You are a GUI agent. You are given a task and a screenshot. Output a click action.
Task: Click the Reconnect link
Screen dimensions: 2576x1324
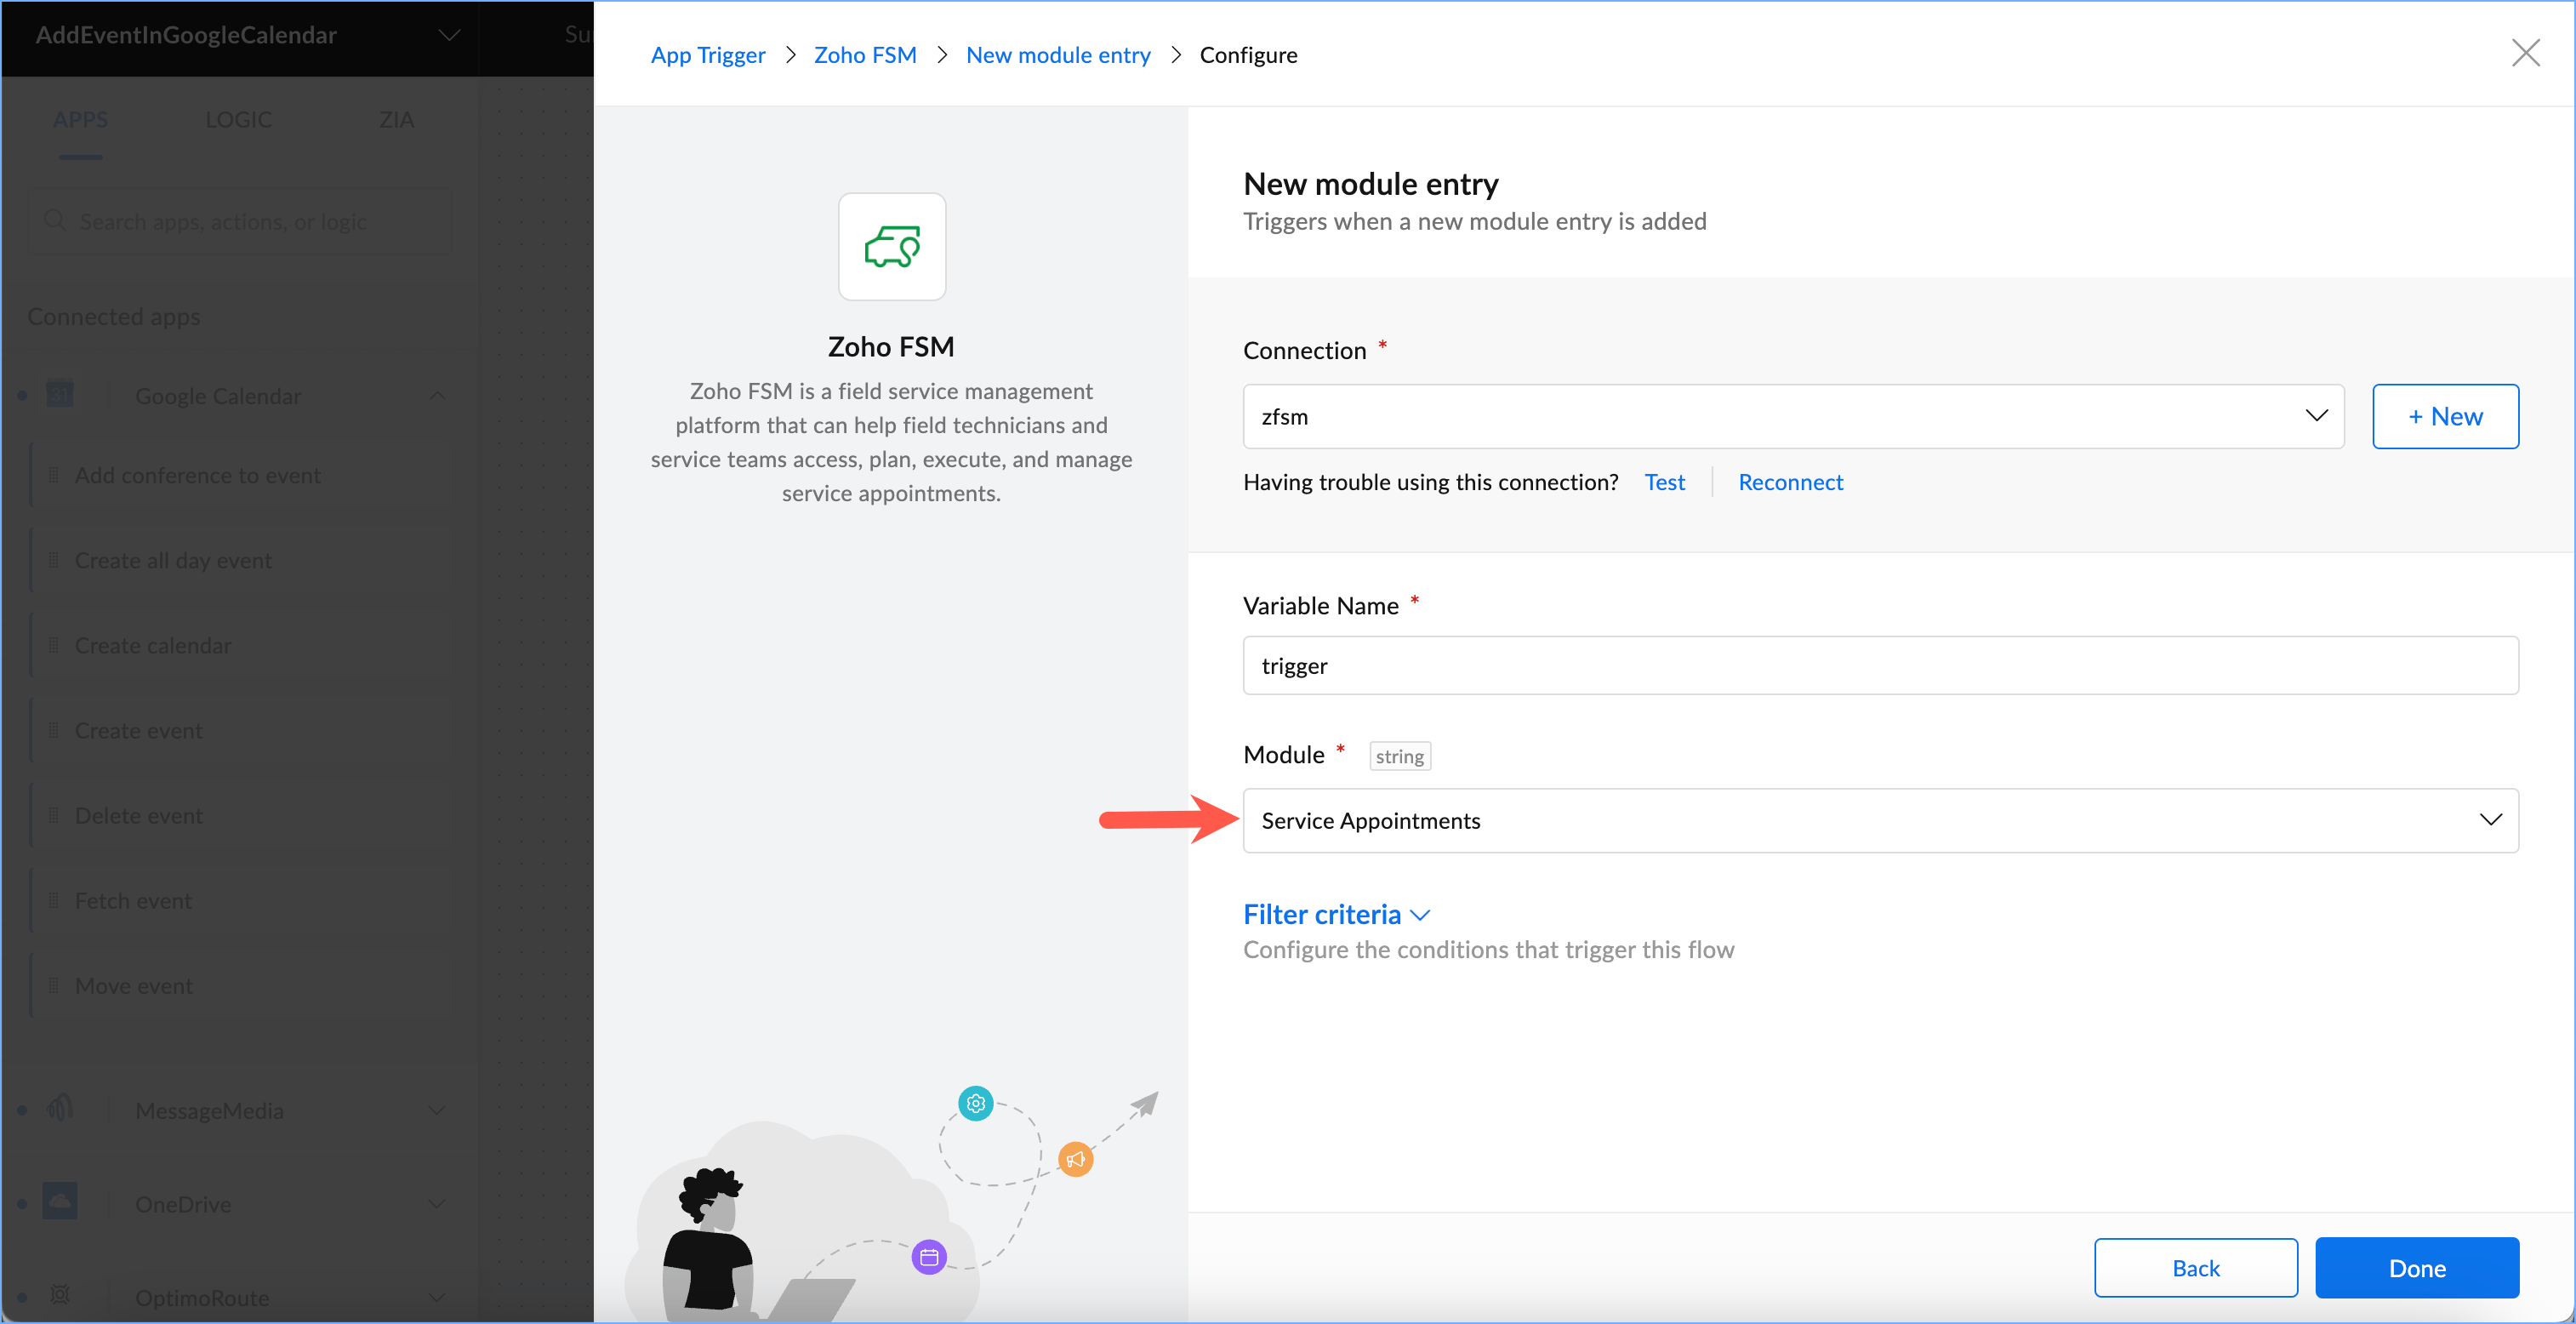click(x=1789, y=482)
